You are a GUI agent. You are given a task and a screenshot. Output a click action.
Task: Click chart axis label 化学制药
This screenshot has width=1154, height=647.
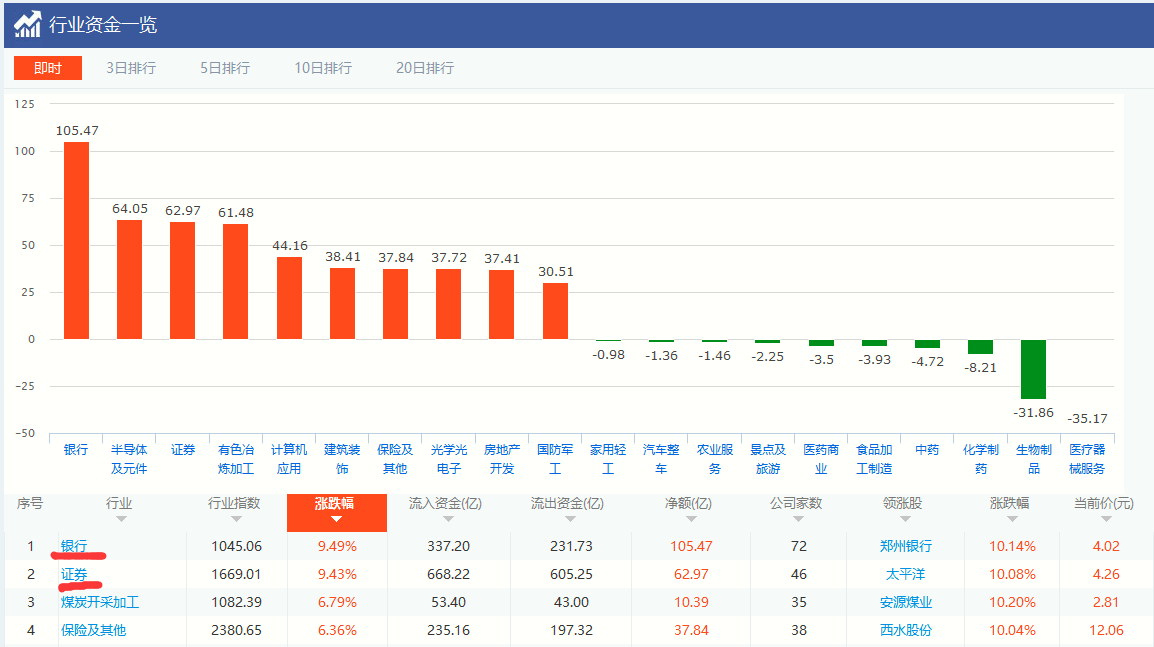[981, 459]
